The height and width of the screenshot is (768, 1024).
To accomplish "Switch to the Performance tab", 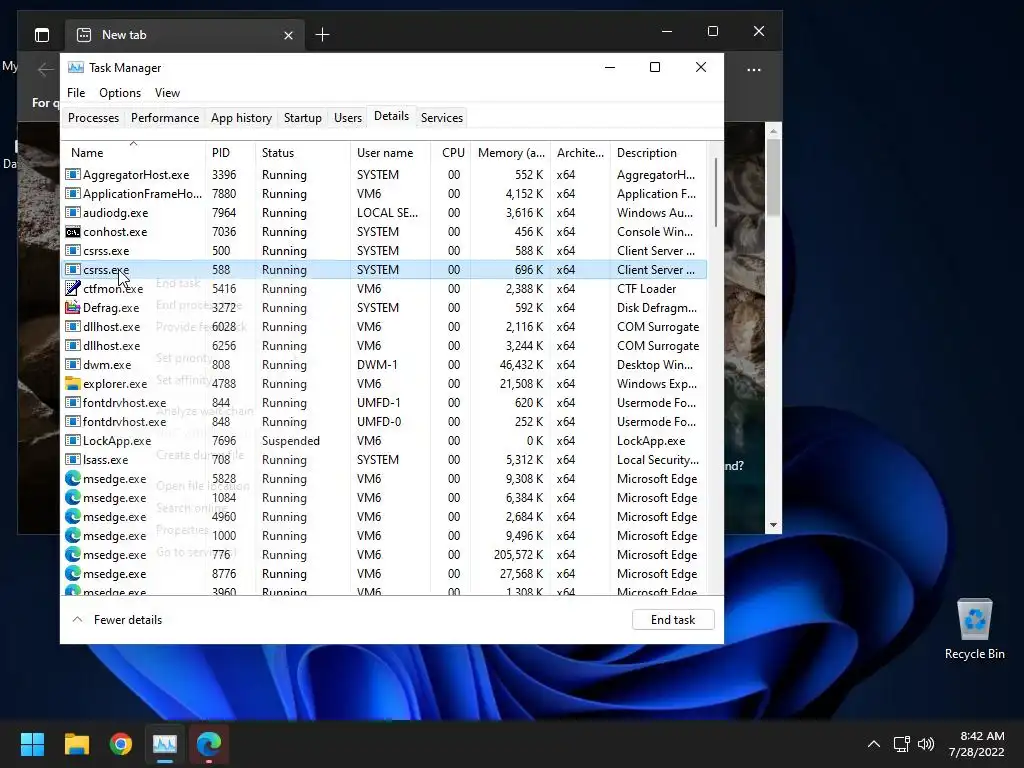I will click(x=165, y=118).
